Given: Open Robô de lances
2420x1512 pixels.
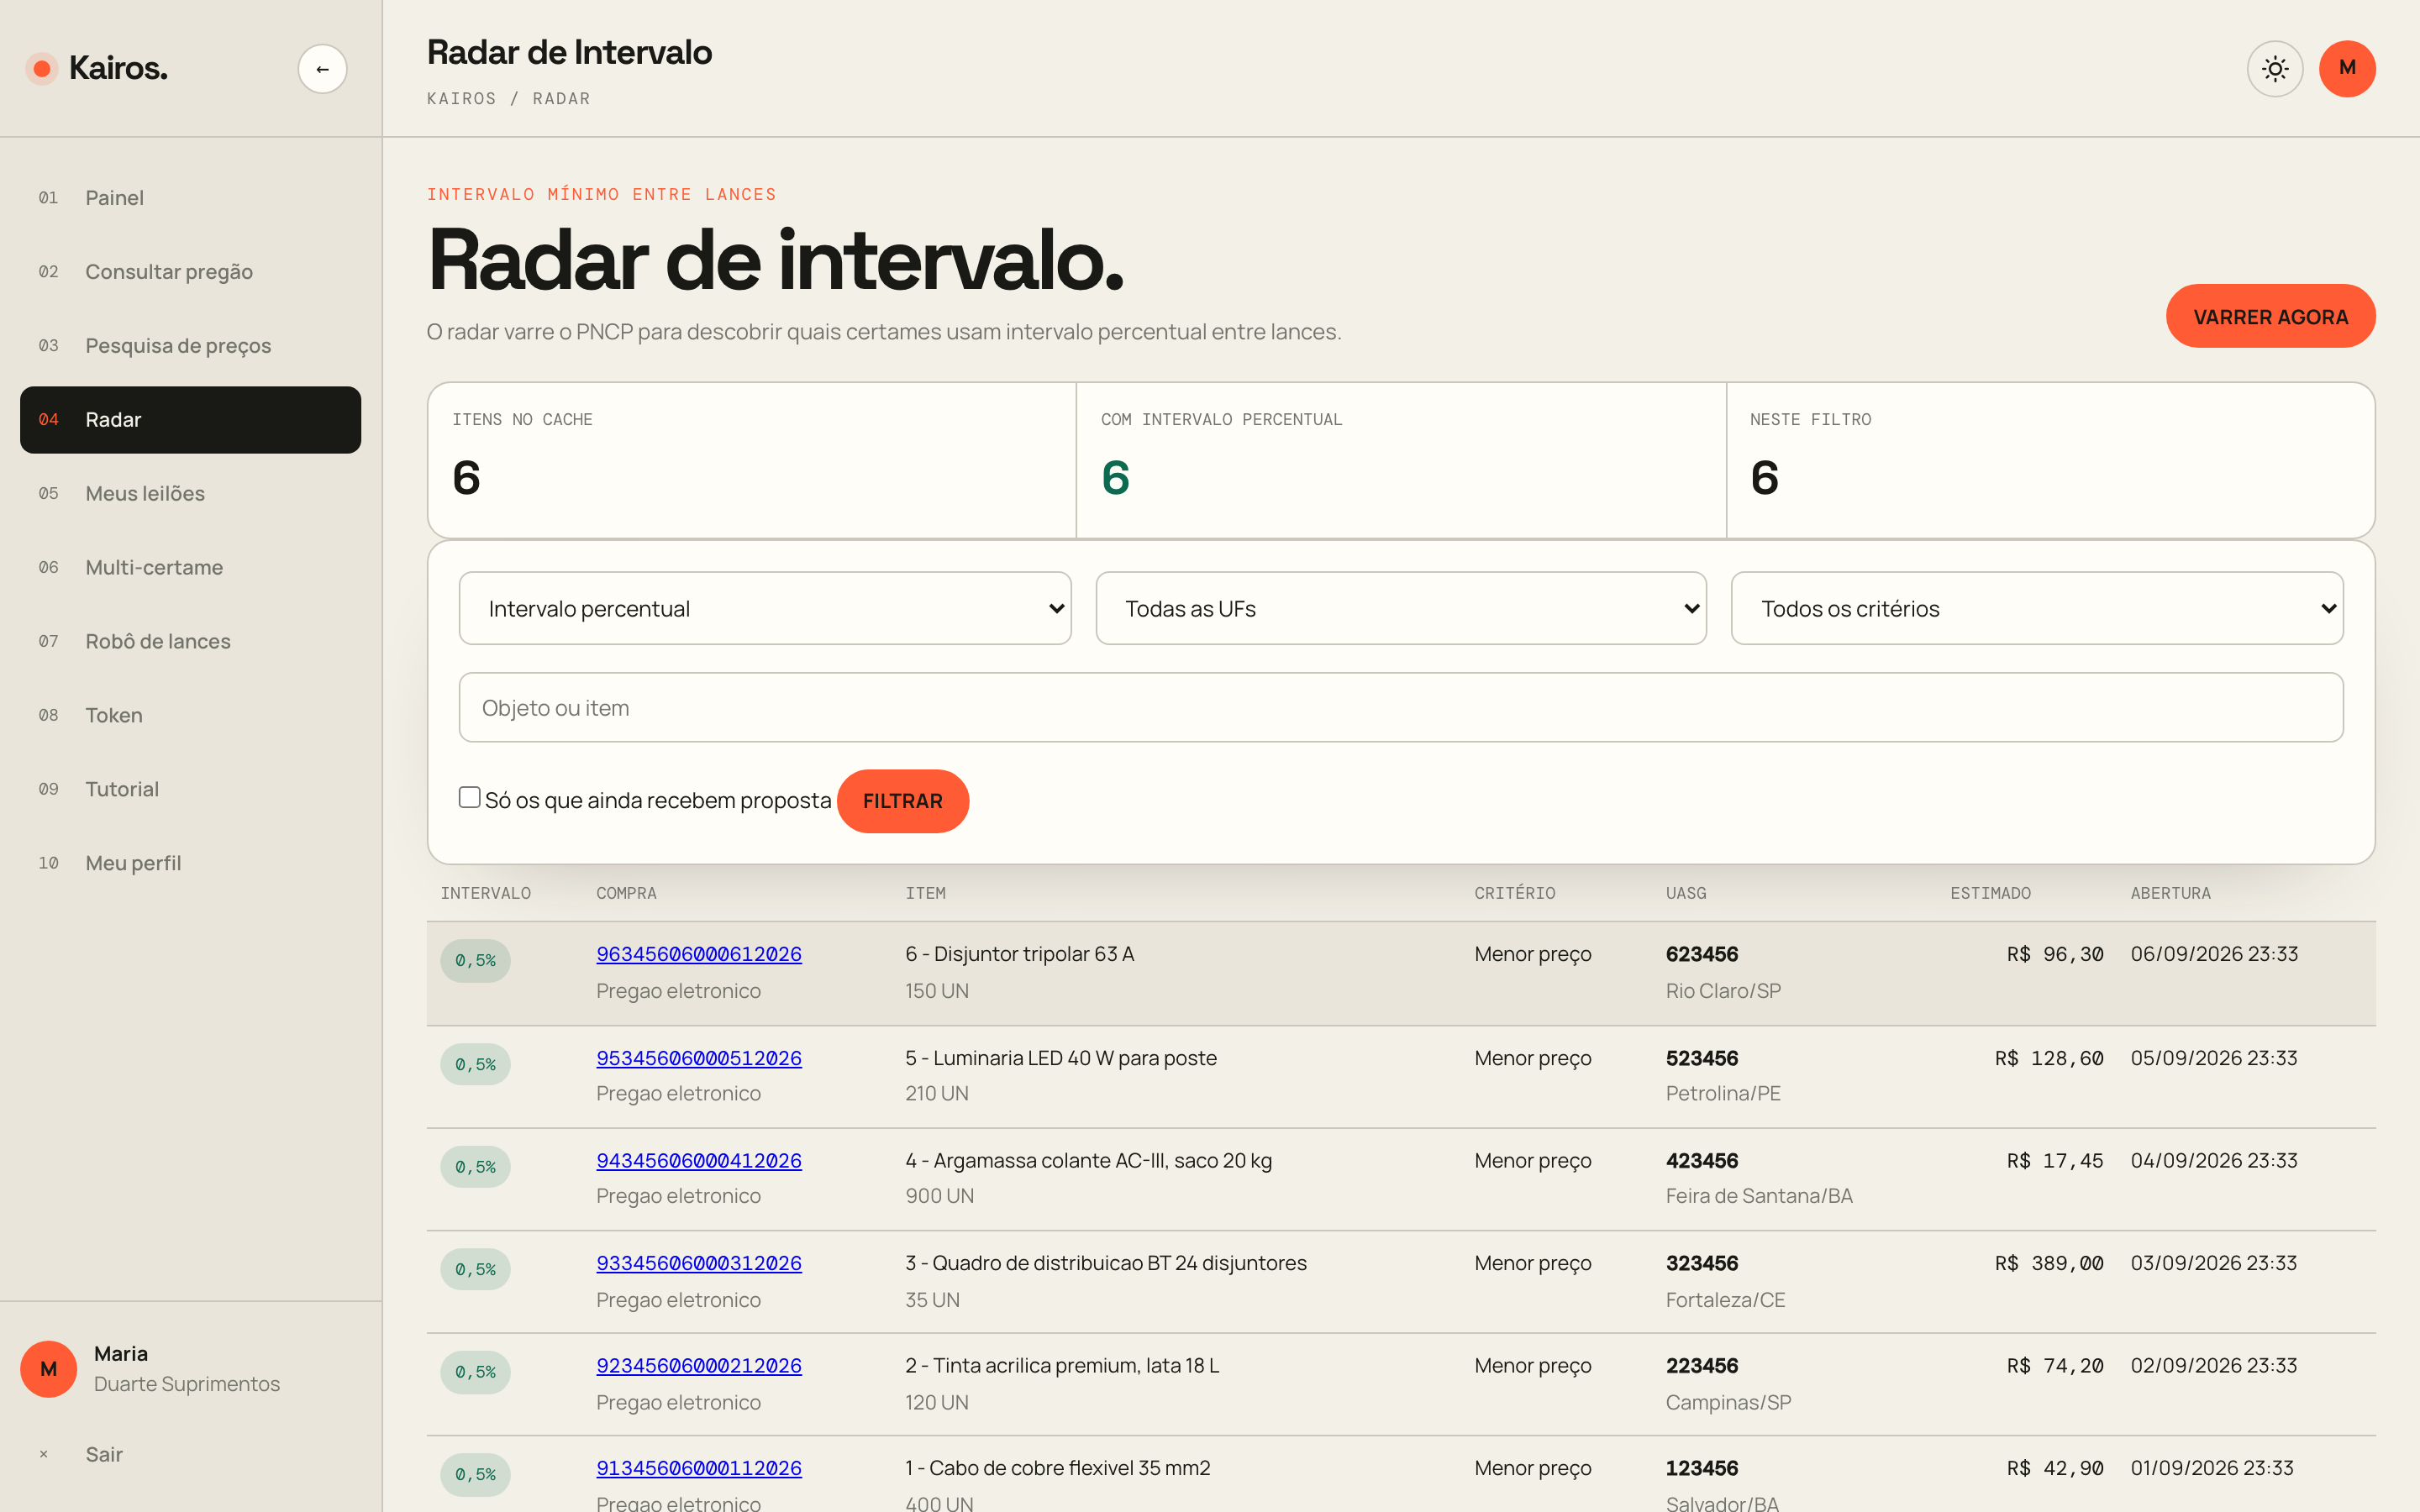Looking at the screenshot, I should click(x=190, y=642).
